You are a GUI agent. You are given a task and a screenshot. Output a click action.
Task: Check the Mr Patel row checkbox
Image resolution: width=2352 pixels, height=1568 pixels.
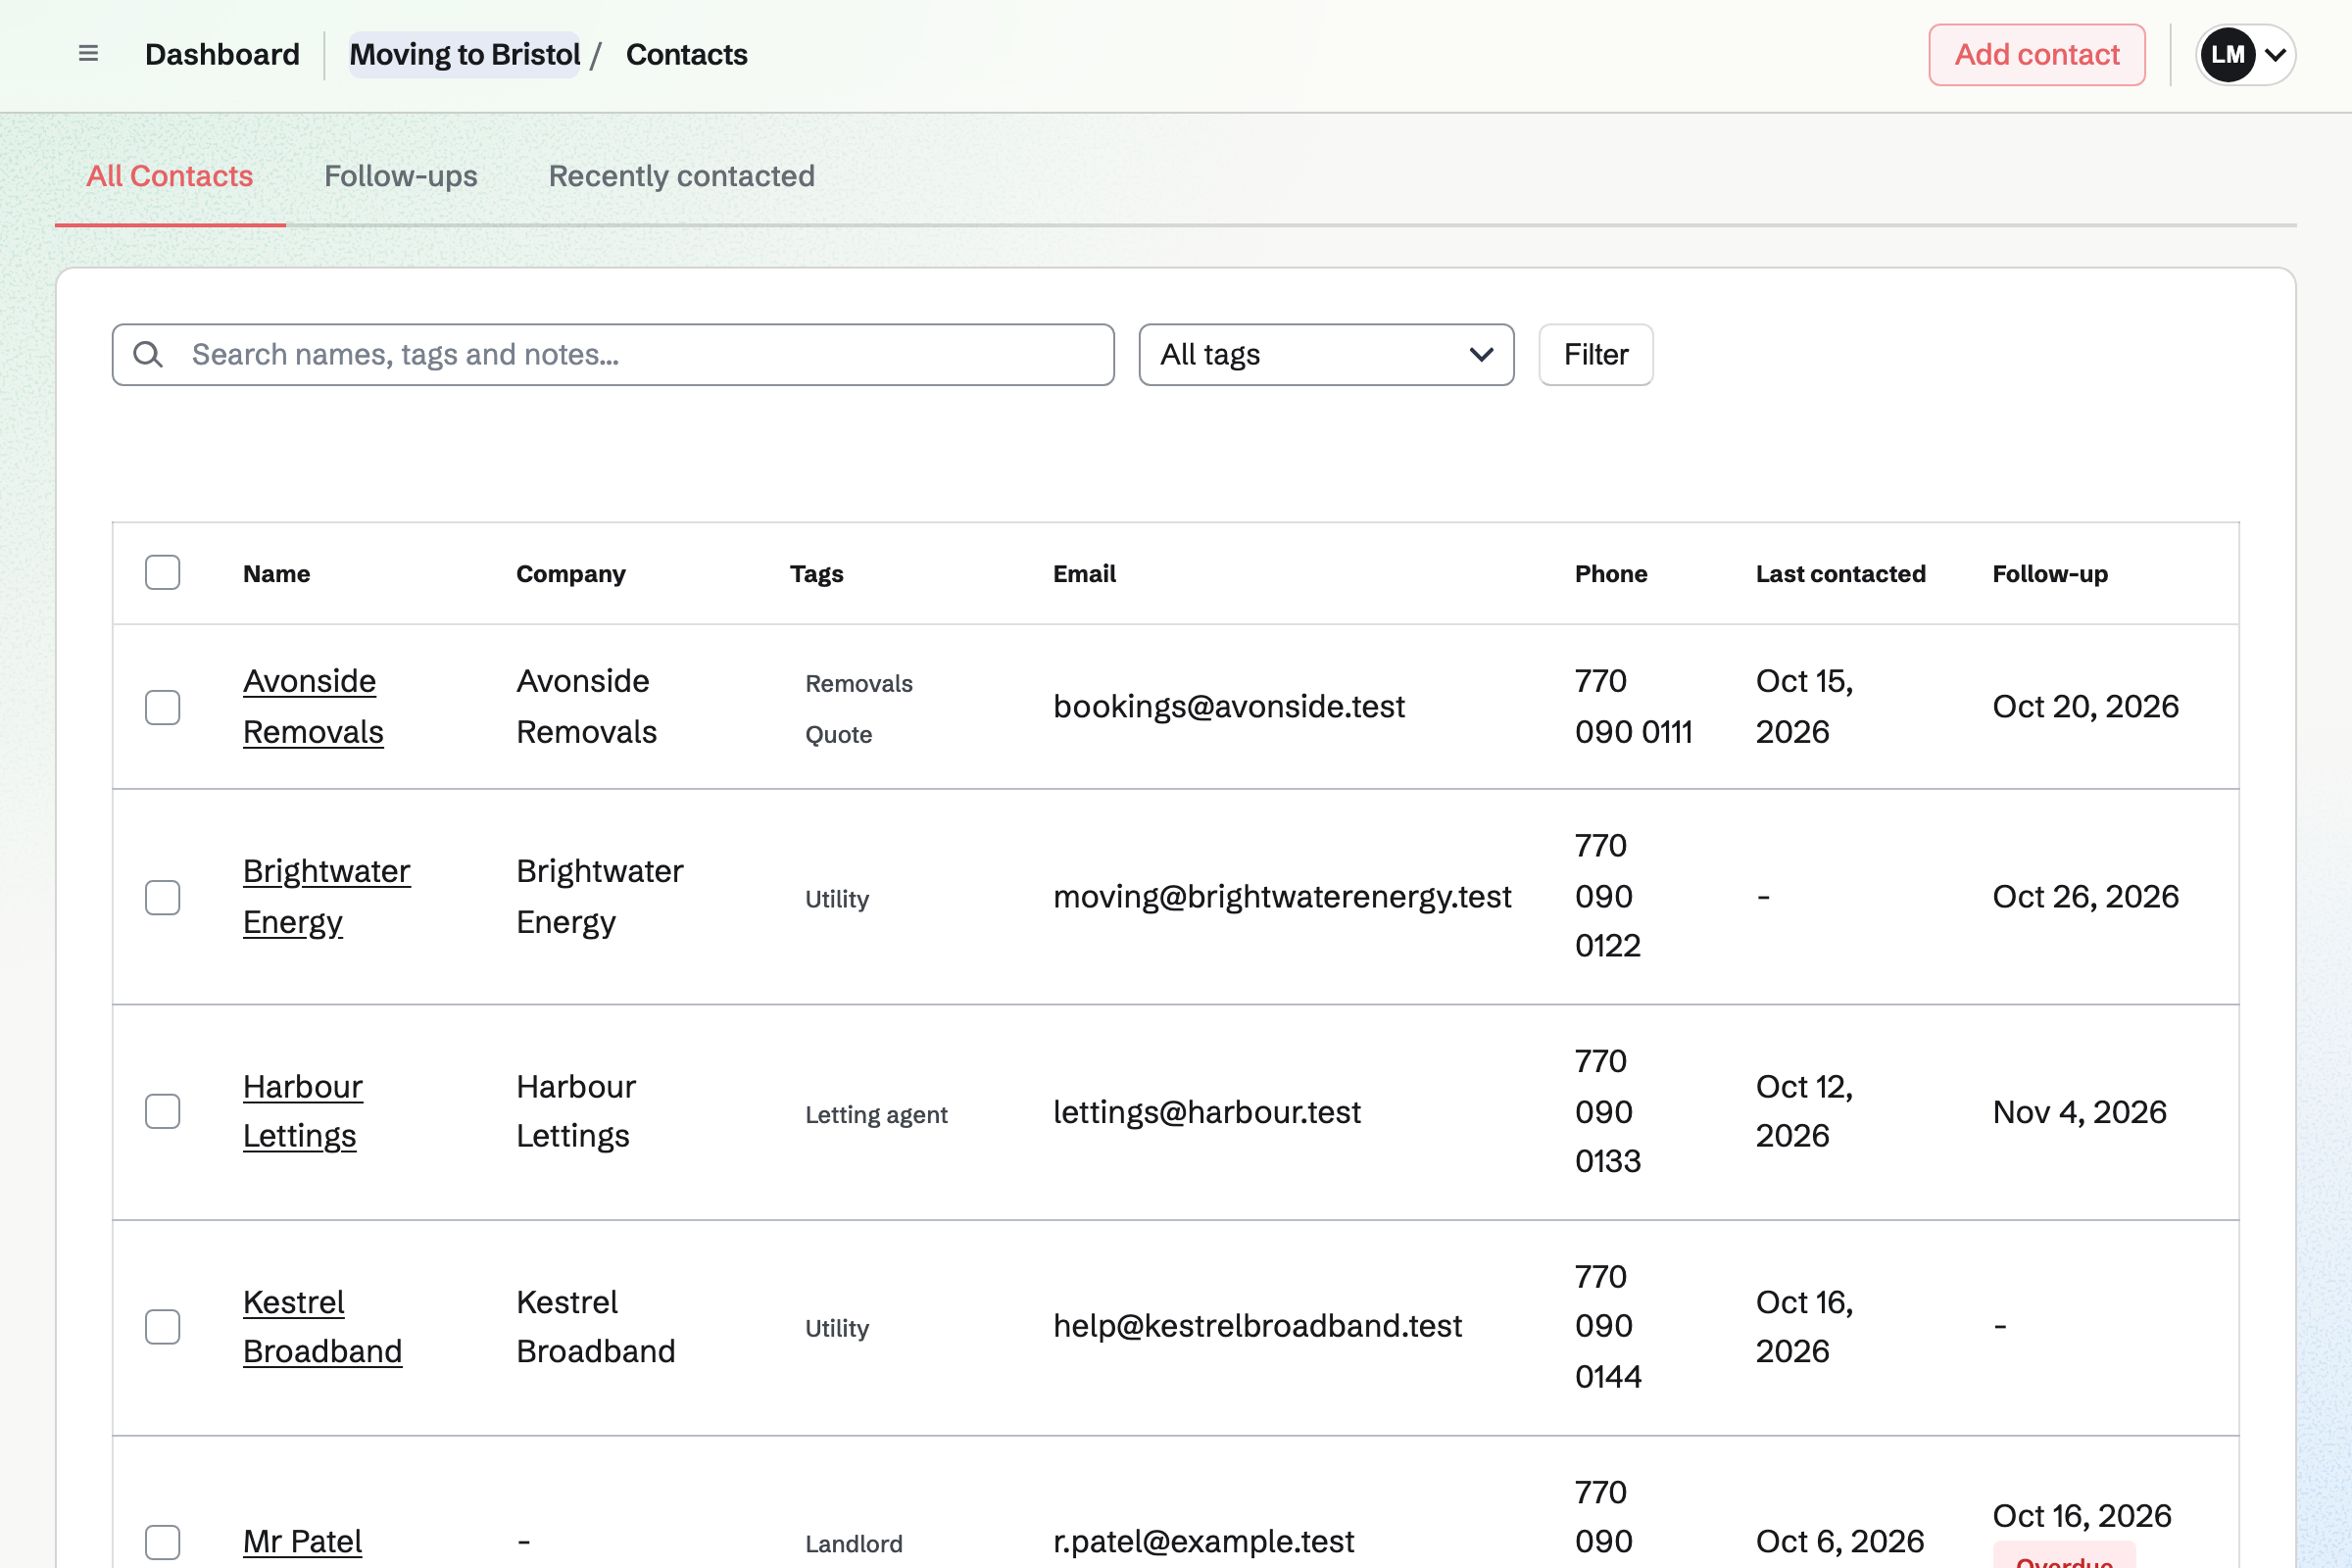pos(162,1542)
